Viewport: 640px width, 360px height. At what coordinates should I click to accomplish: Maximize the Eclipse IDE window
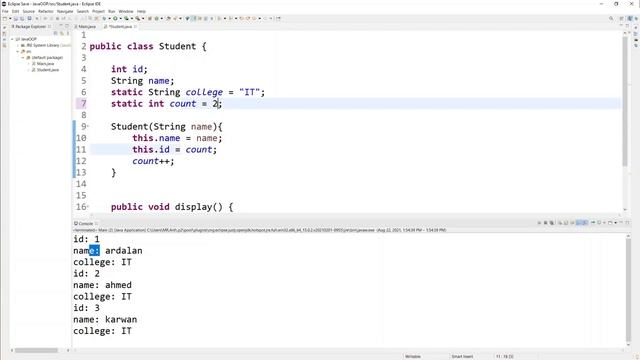(616, 4)
